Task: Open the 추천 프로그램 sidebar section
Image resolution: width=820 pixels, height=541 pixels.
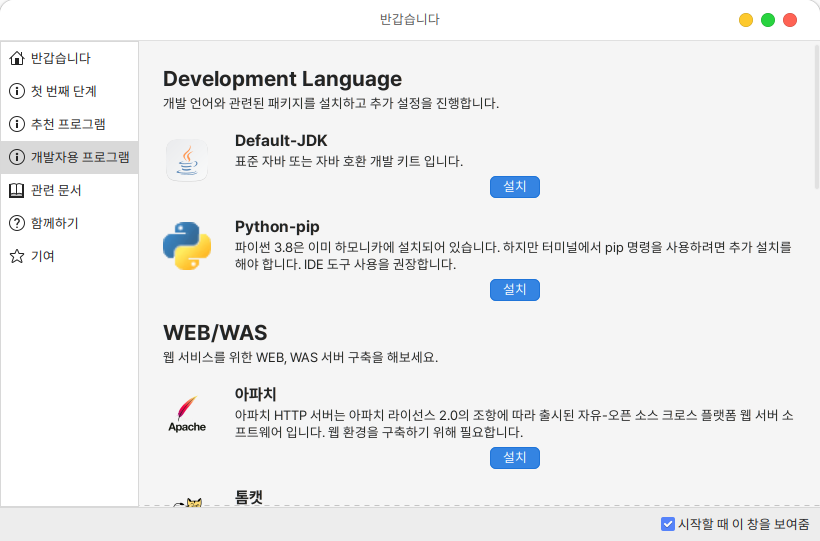Action: (68, 124)
